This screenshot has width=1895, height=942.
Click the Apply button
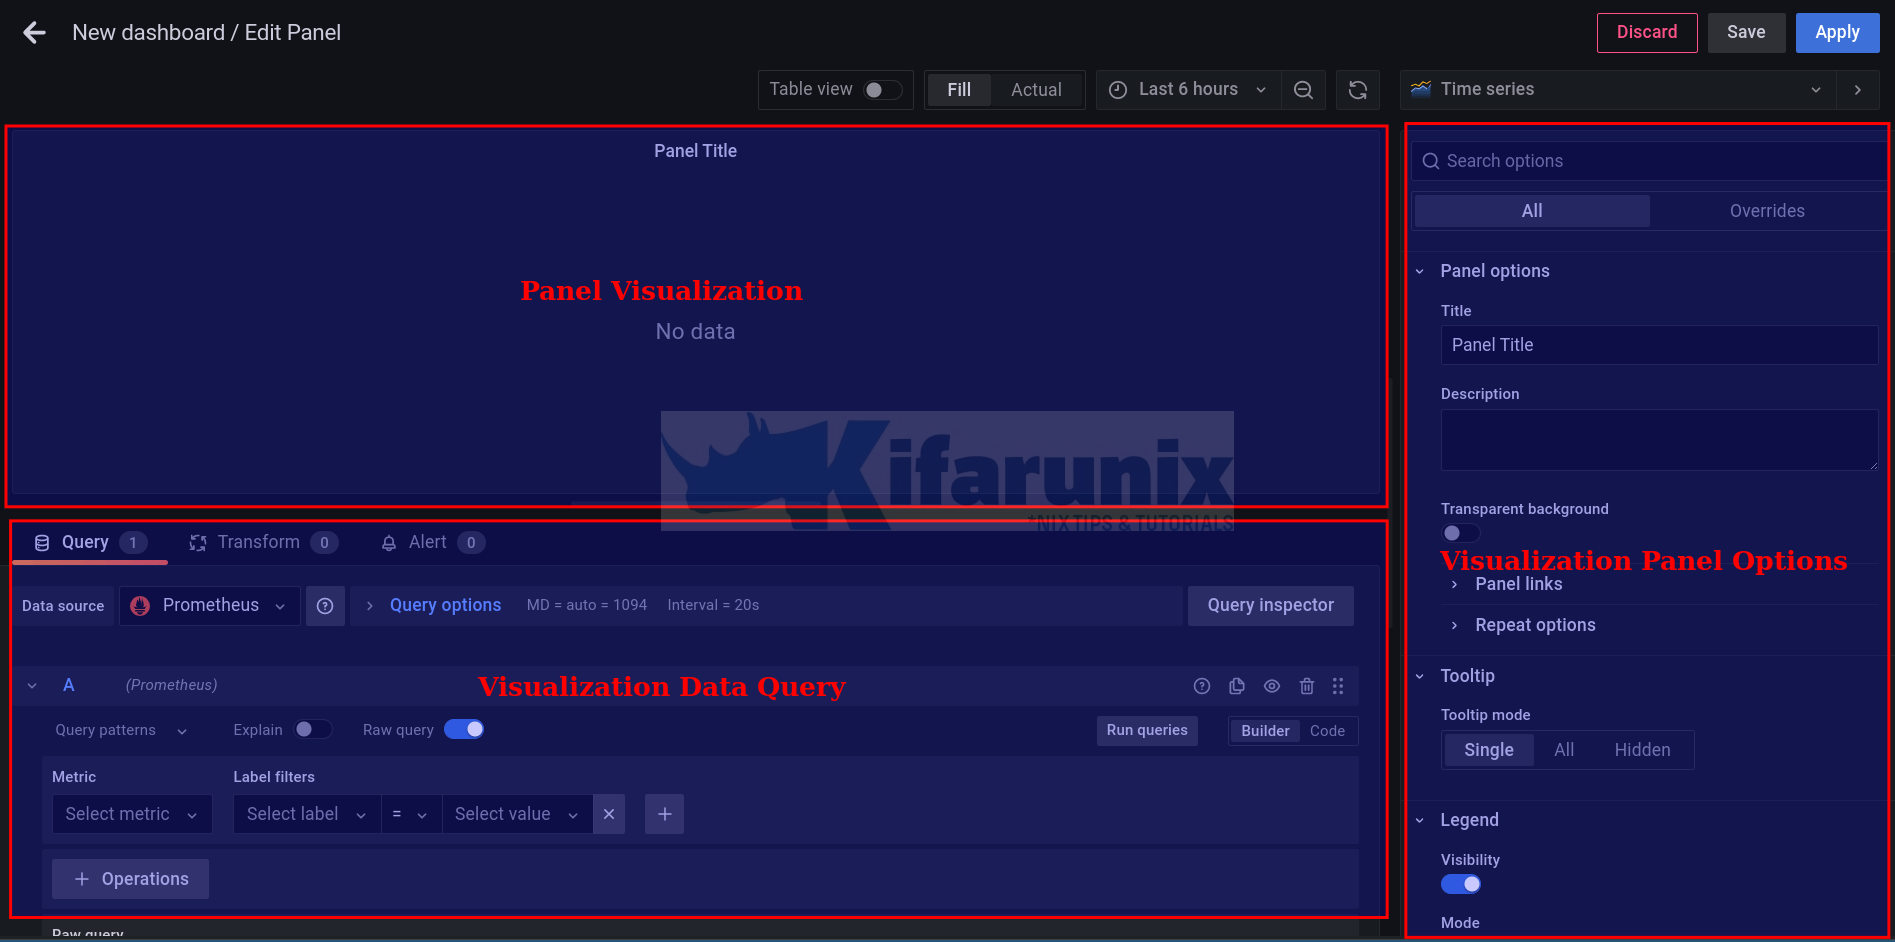point(1837,33)
